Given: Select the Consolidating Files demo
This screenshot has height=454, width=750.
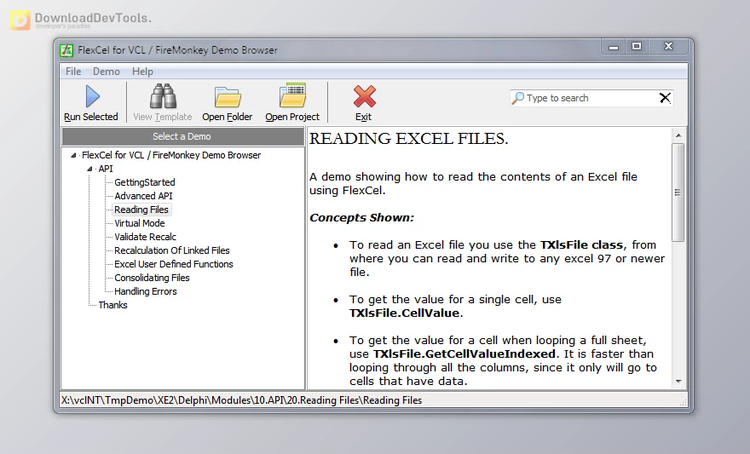Looking at the screenshot, I should (152, 278).
